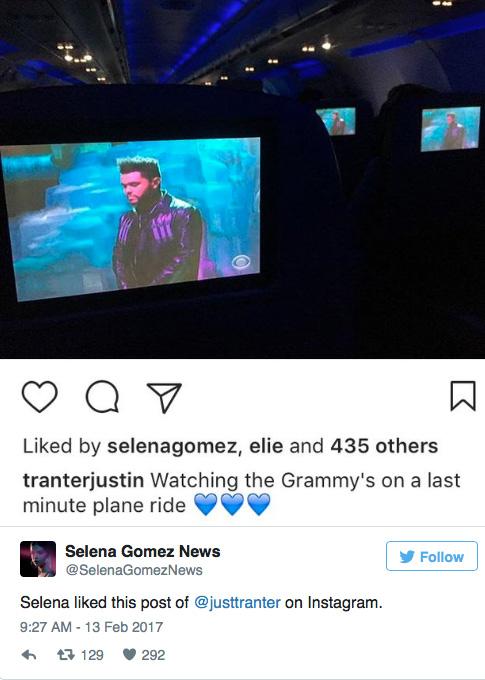Click the Twitter Follow button

point(432,556)
